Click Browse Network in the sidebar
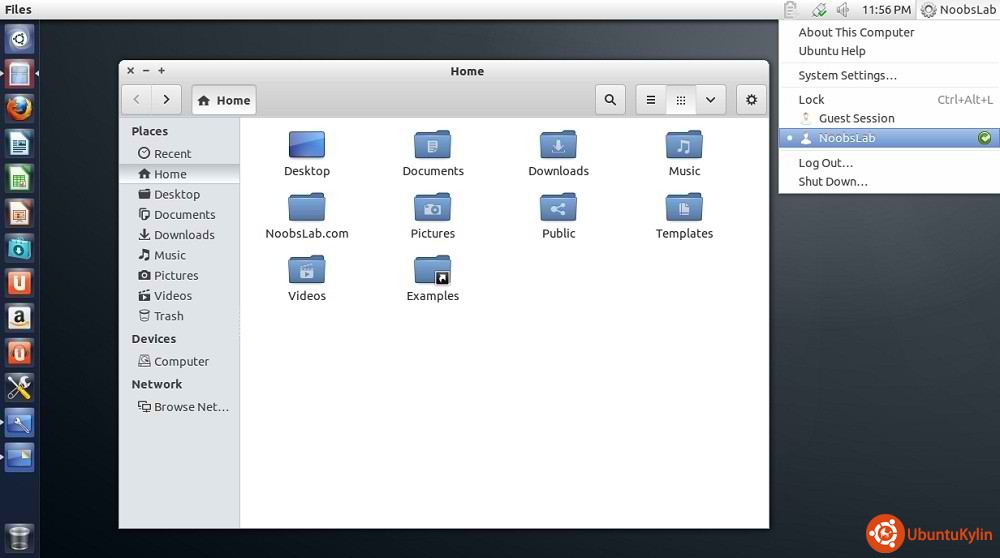Viewport: 1000px width, 558px height. point(190,407)
